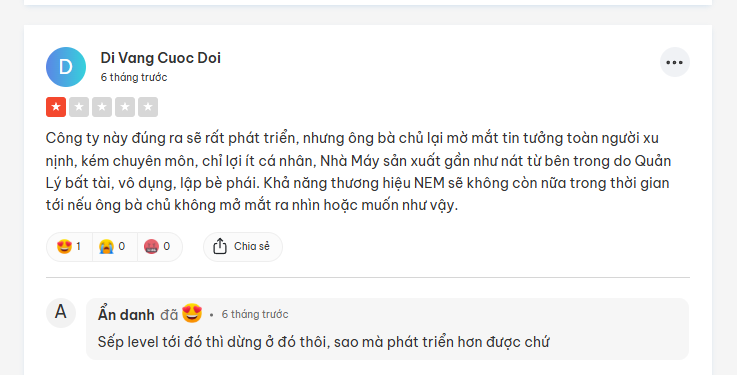Click the share arrow icon
This screenshot has height=375, width=737.
pyautogui.click(x=220, y=246)
